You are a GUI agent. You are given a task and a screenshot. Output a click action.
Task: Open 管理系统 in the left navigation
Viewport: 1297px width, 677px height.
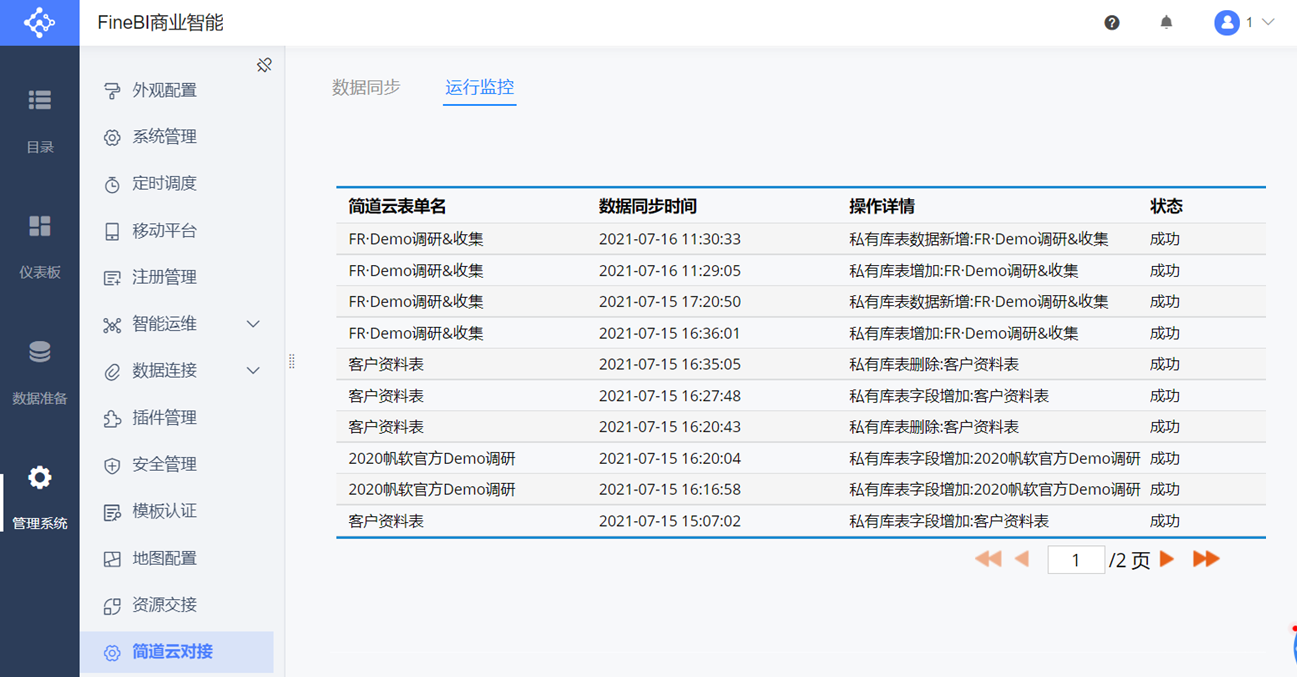[40, 498]
